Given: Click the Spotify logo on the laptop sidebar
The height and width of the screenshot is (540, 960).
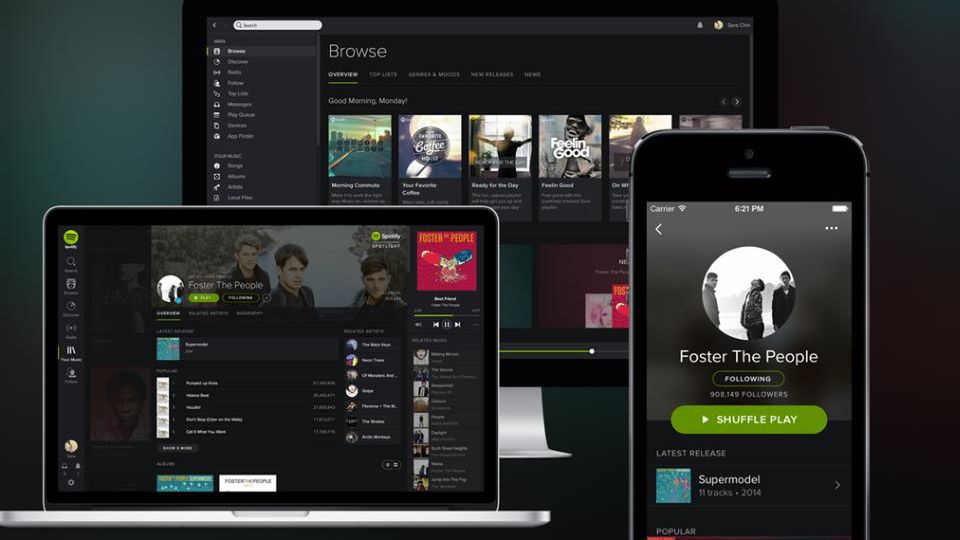Looking at the screenshot, I should 71,238.
